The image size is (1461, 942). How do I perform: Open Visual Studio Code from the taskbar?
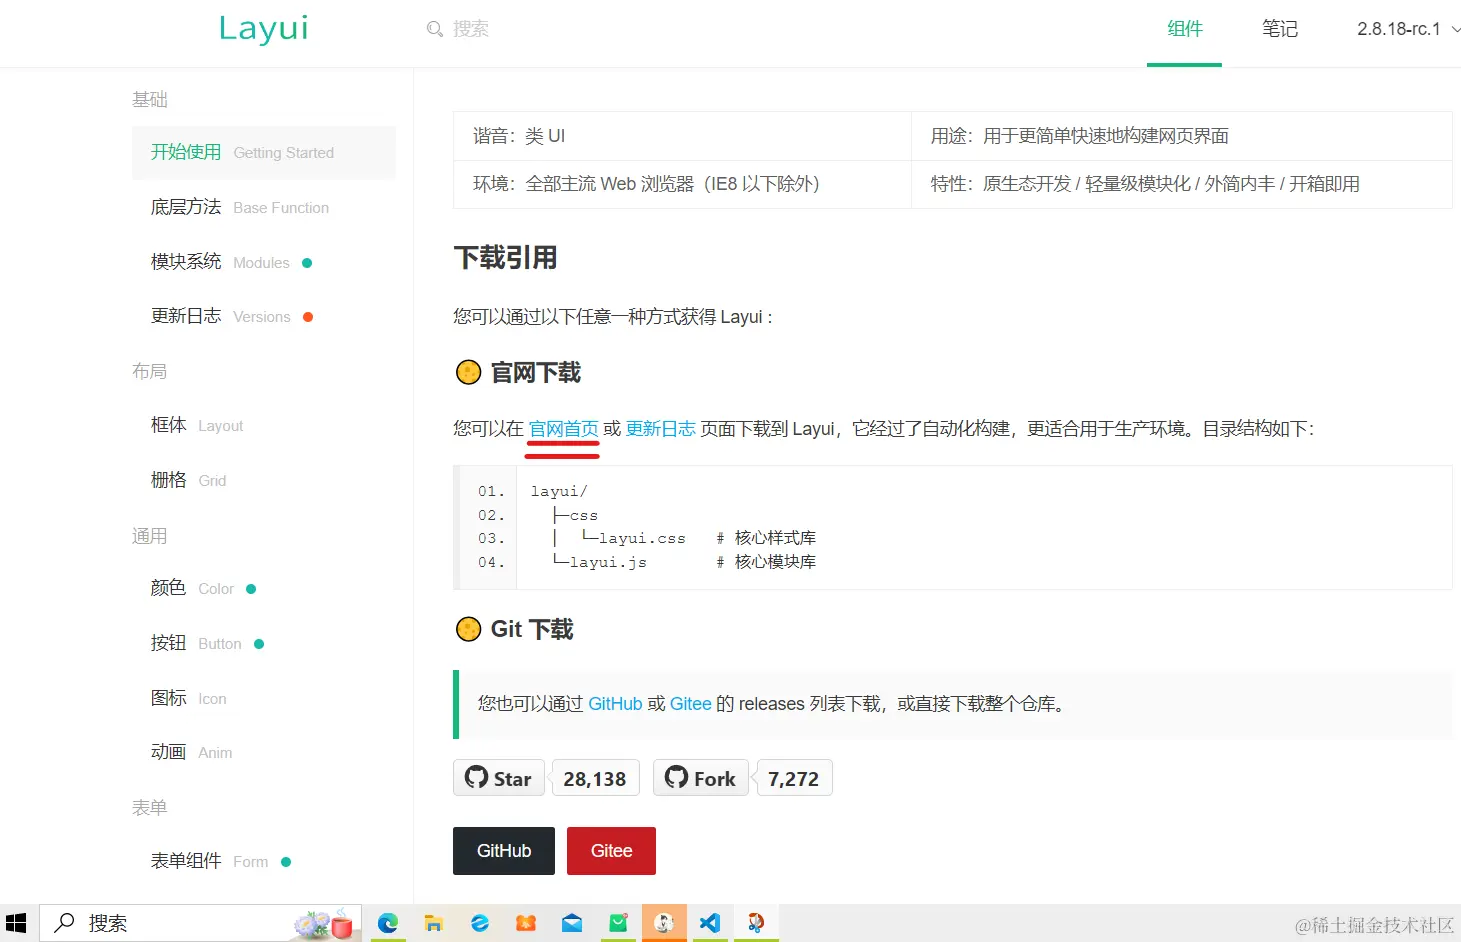pos(710,923)
